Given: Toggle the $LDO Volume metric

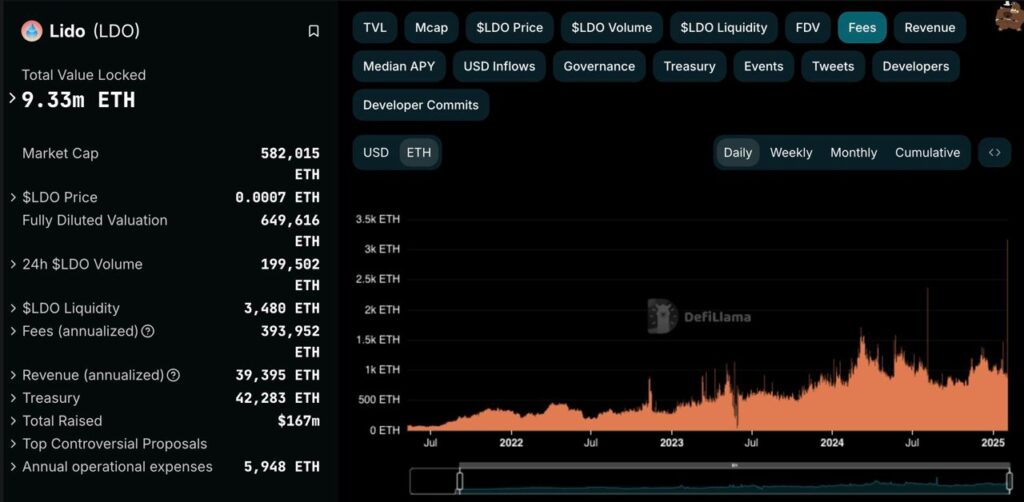Looking at the screenshot, I should (612, 27).
